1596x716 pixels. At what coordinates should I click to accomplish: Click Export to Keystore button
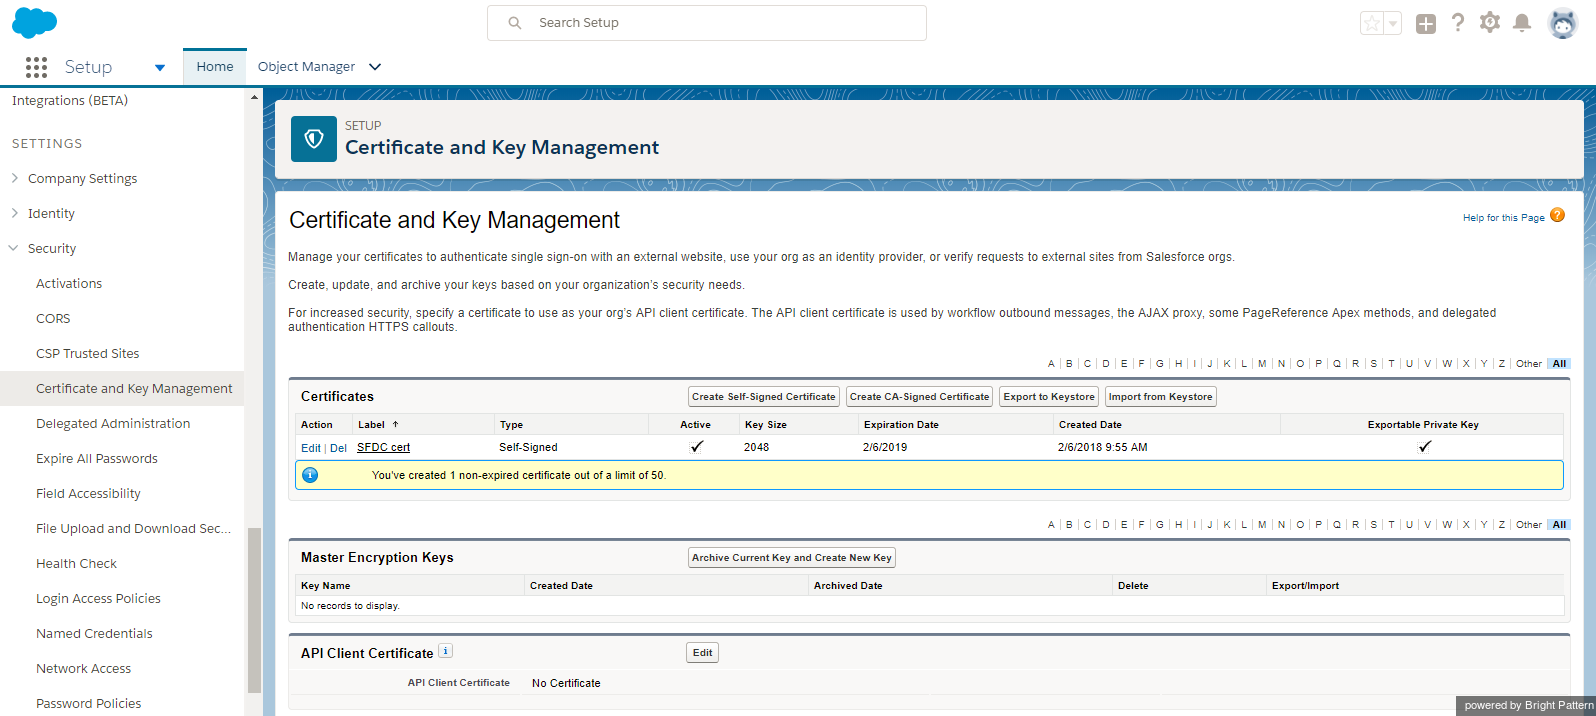[x=1049, y=397]
